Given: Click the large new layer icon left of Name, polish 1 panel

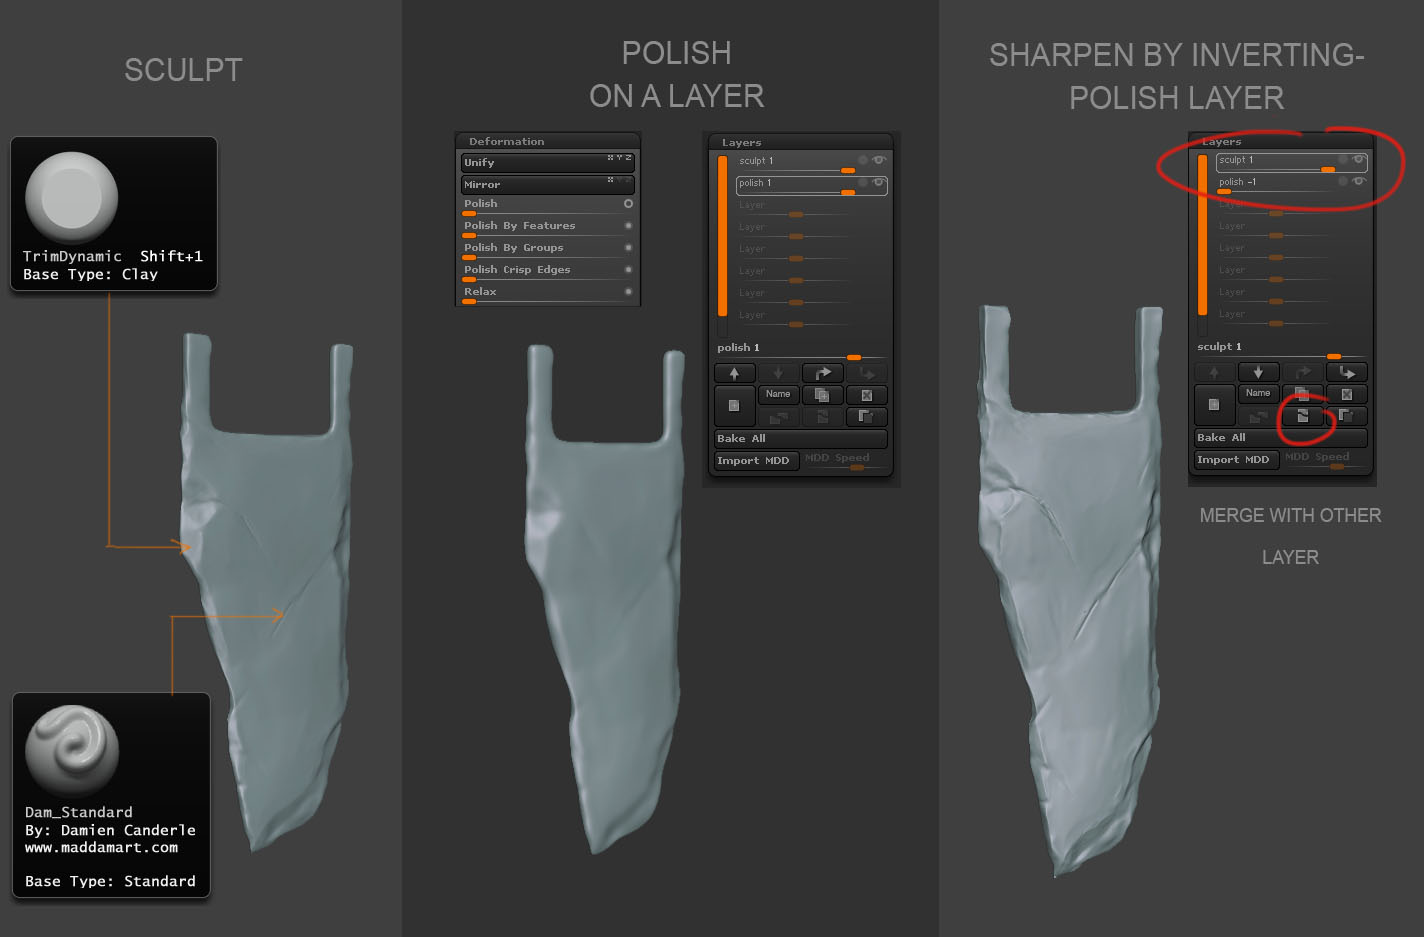Looking at the screenshot, I should pyautogui.click(x=735, y=406).
